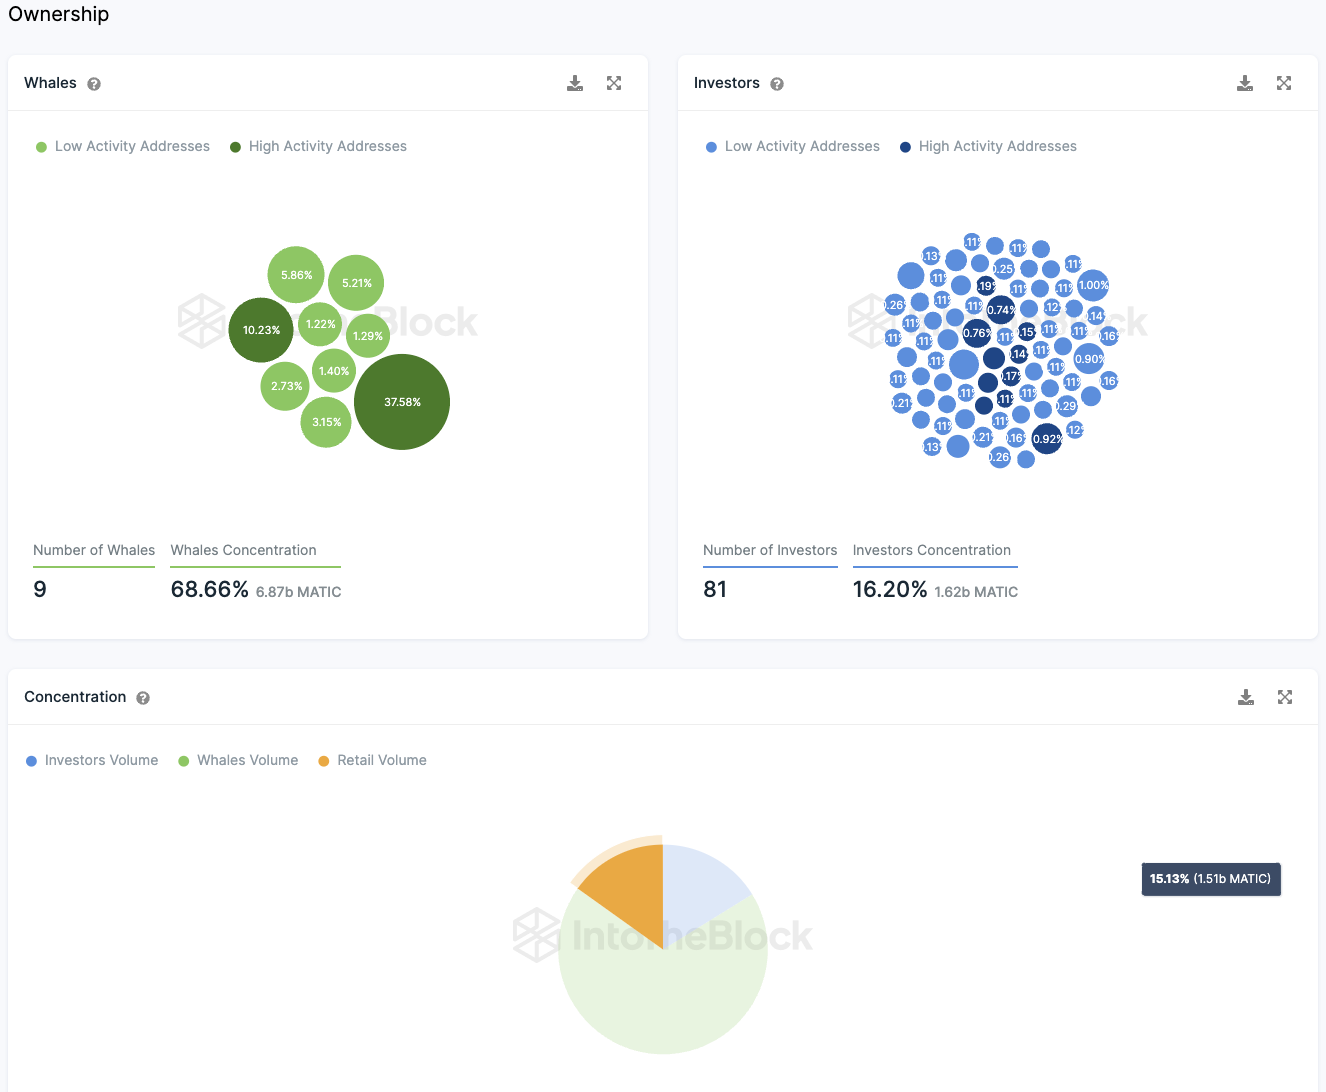Click the 1.00% investor bubble
This screenshot has height=1092, width=1326.
click(x=1093, y=285)
